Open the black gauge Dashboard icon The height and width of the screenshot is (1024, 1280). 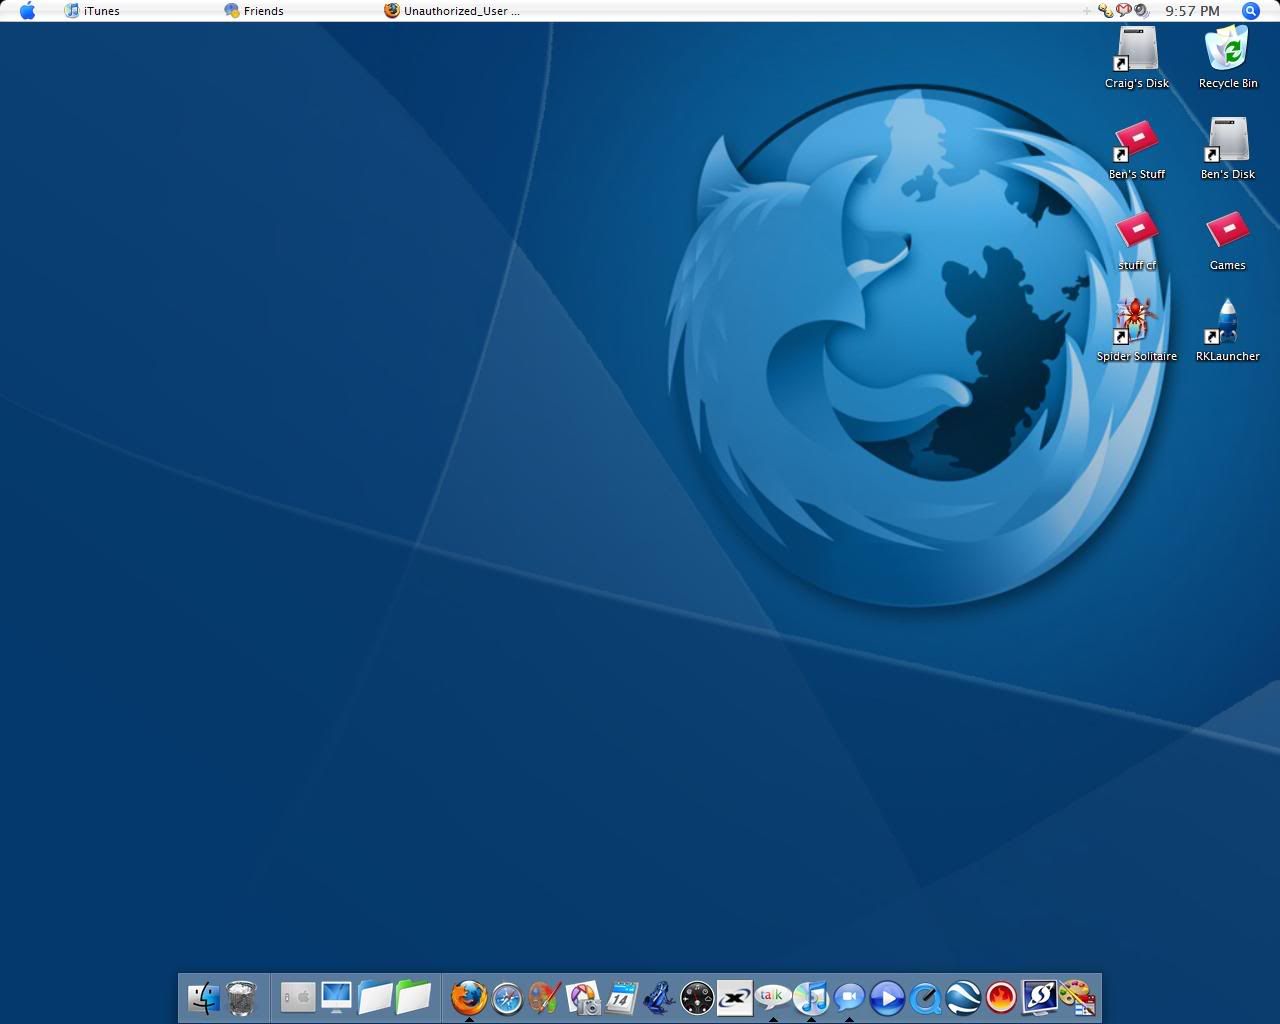(697, 997)
